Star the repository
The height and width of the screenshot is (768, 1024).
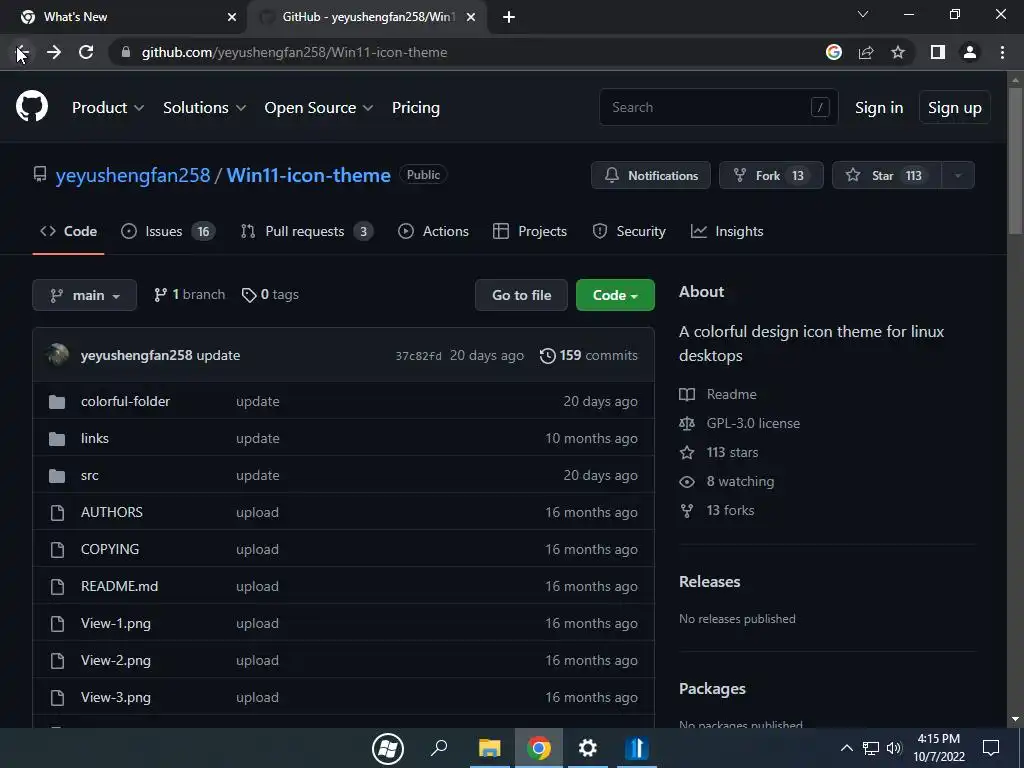click(887, 175)
